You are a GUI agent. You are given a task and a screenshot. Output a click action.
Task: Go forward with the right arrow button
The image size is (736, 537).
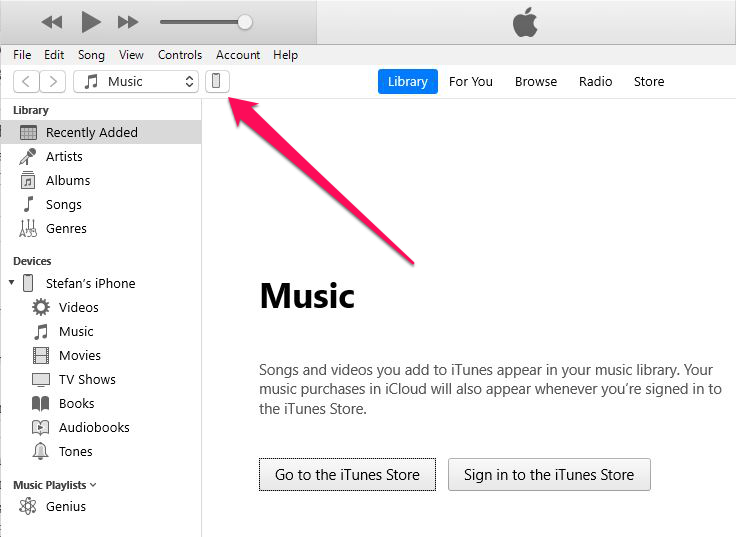tap(53, 81)
